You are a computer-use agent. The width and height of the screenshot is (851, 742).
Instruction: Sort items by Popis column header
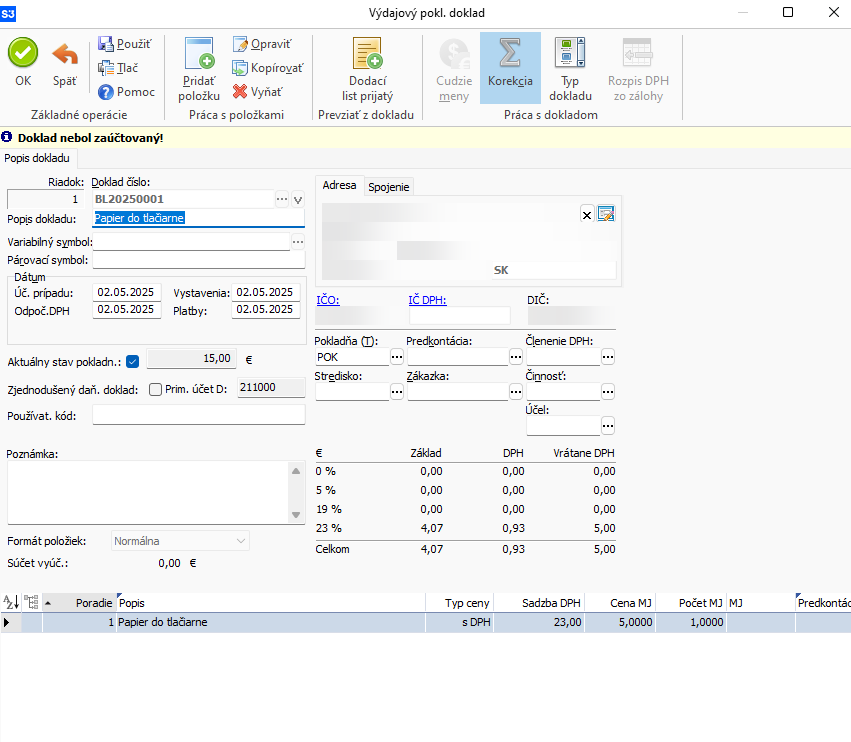coord(271,603)
